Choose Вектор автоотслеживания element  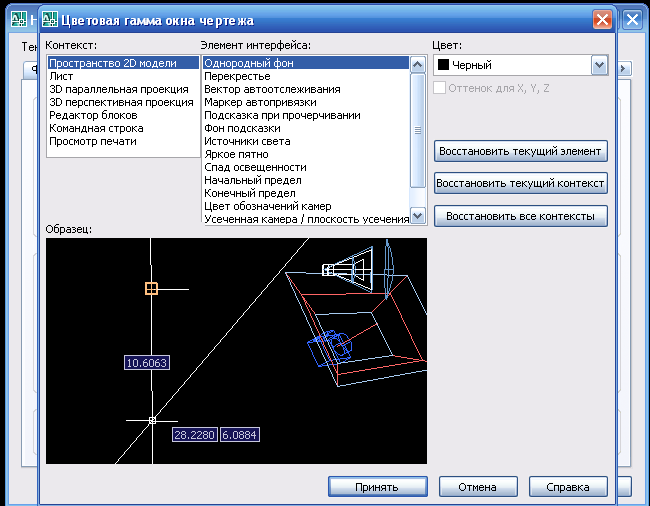pyautogui.click(x=306, y=89)
